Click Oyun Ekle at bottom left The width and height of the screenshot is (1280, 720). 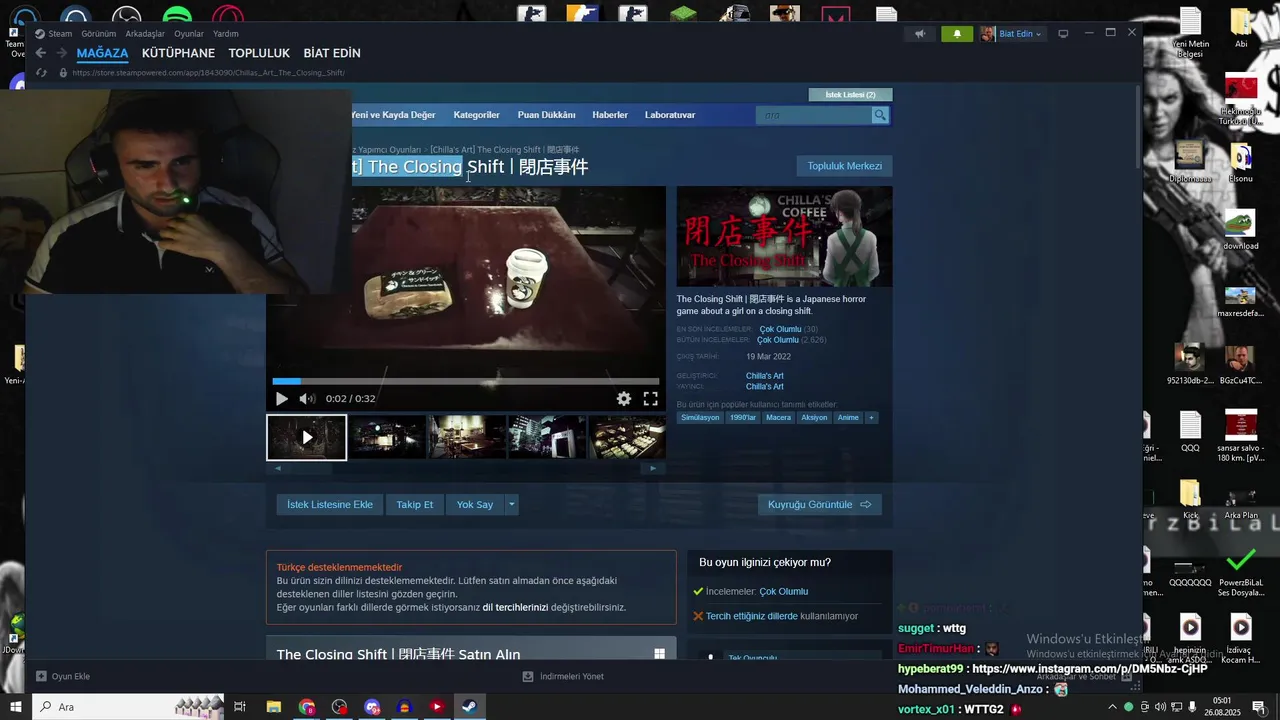[x=63, y=677]
